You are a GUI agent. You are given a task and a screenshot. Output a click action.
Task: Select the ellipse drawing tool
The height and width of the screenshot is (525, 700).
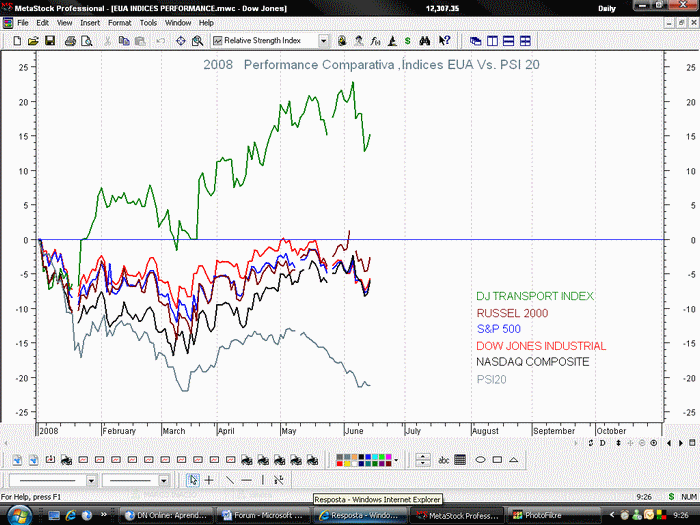480,460
